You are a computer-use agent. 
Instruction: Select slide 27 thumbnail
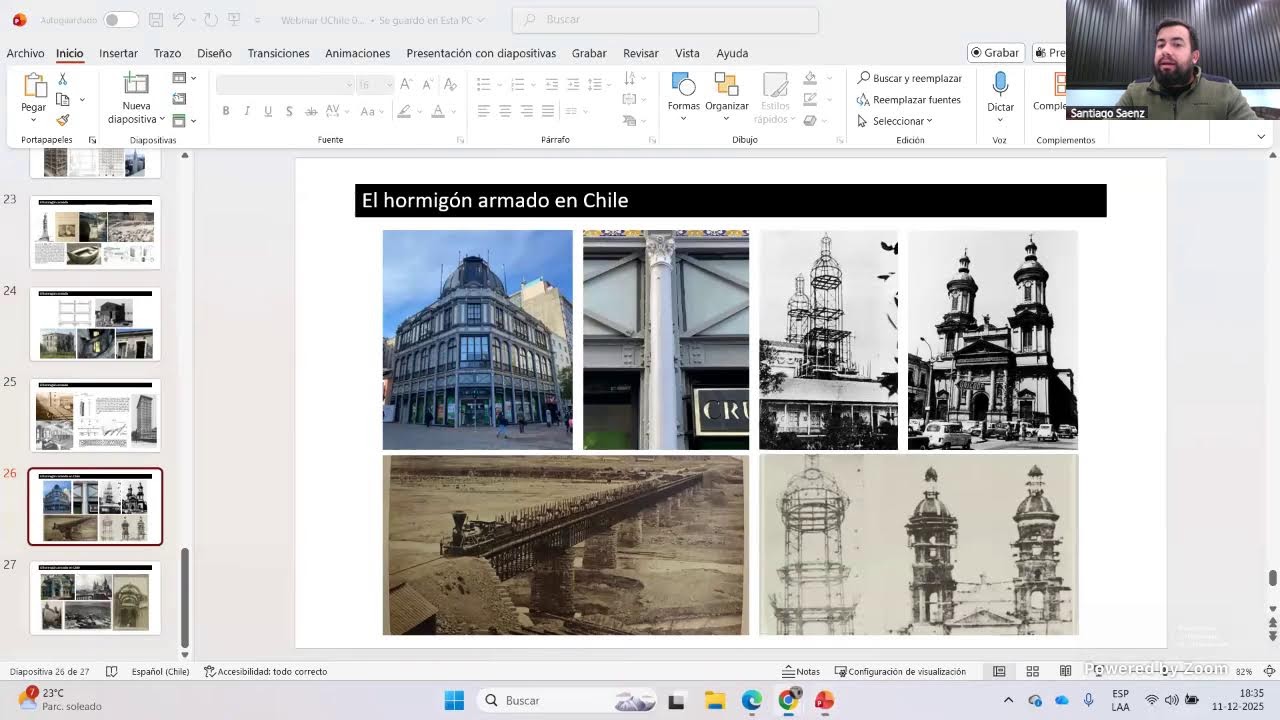(x=95, y=598)
